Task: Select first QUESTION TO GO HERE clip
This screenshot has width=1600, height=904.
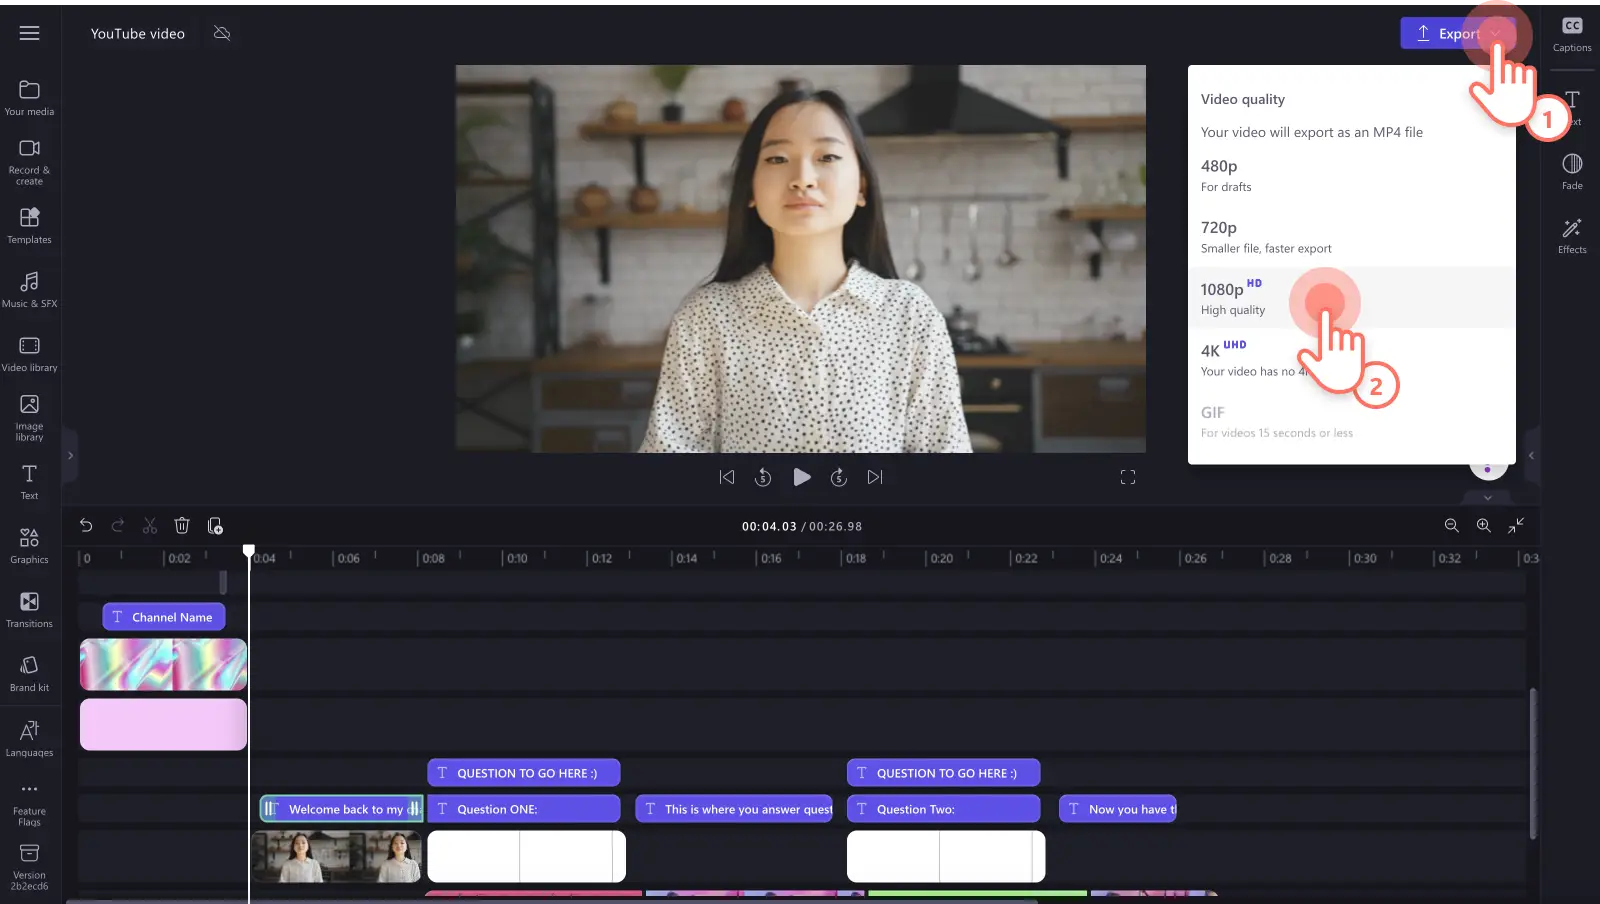Action: coord(524,773)
